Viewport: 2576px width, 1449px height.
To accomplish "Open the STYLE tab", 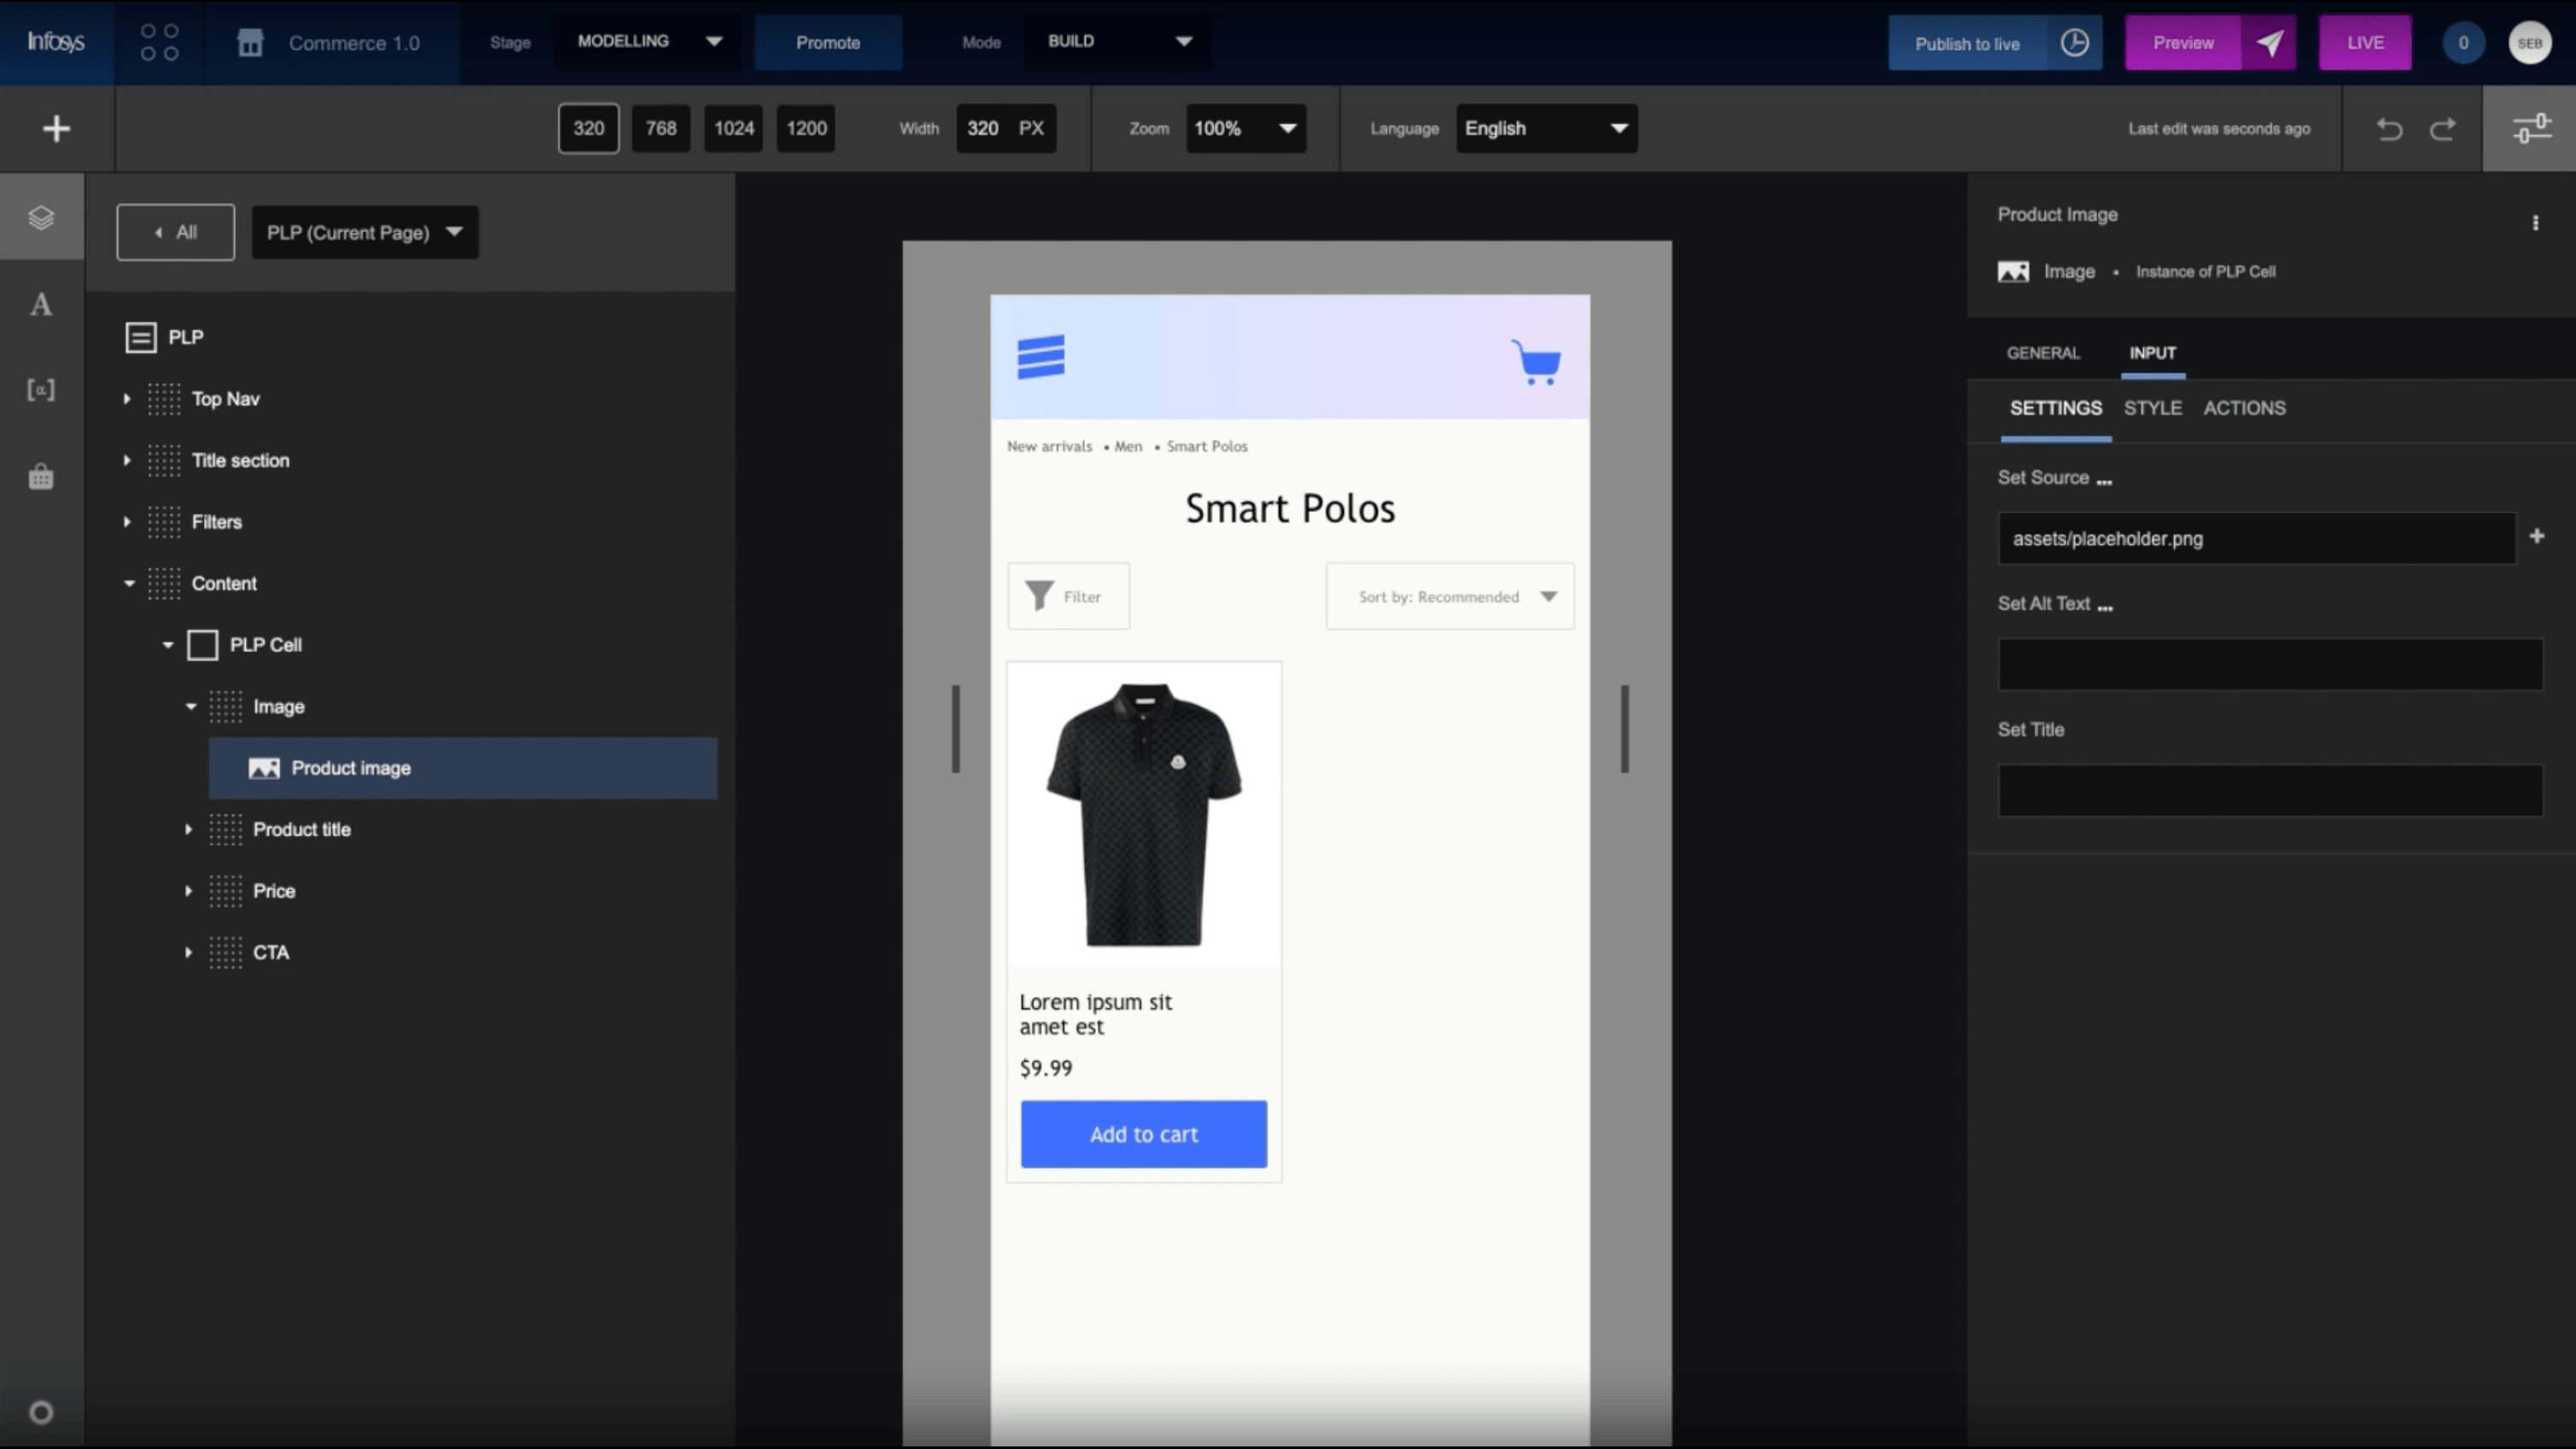I will click(2152, 408).
